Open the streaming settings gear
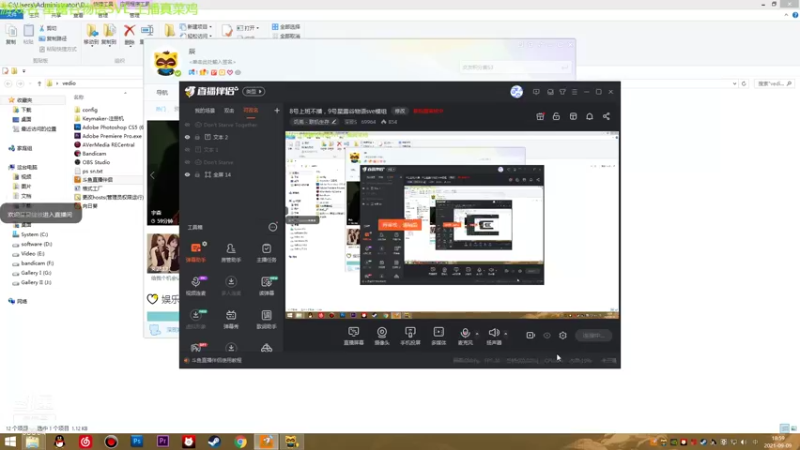Image resolution: width=800 pixels, height=450 pixels. click(x=563, y=335)
